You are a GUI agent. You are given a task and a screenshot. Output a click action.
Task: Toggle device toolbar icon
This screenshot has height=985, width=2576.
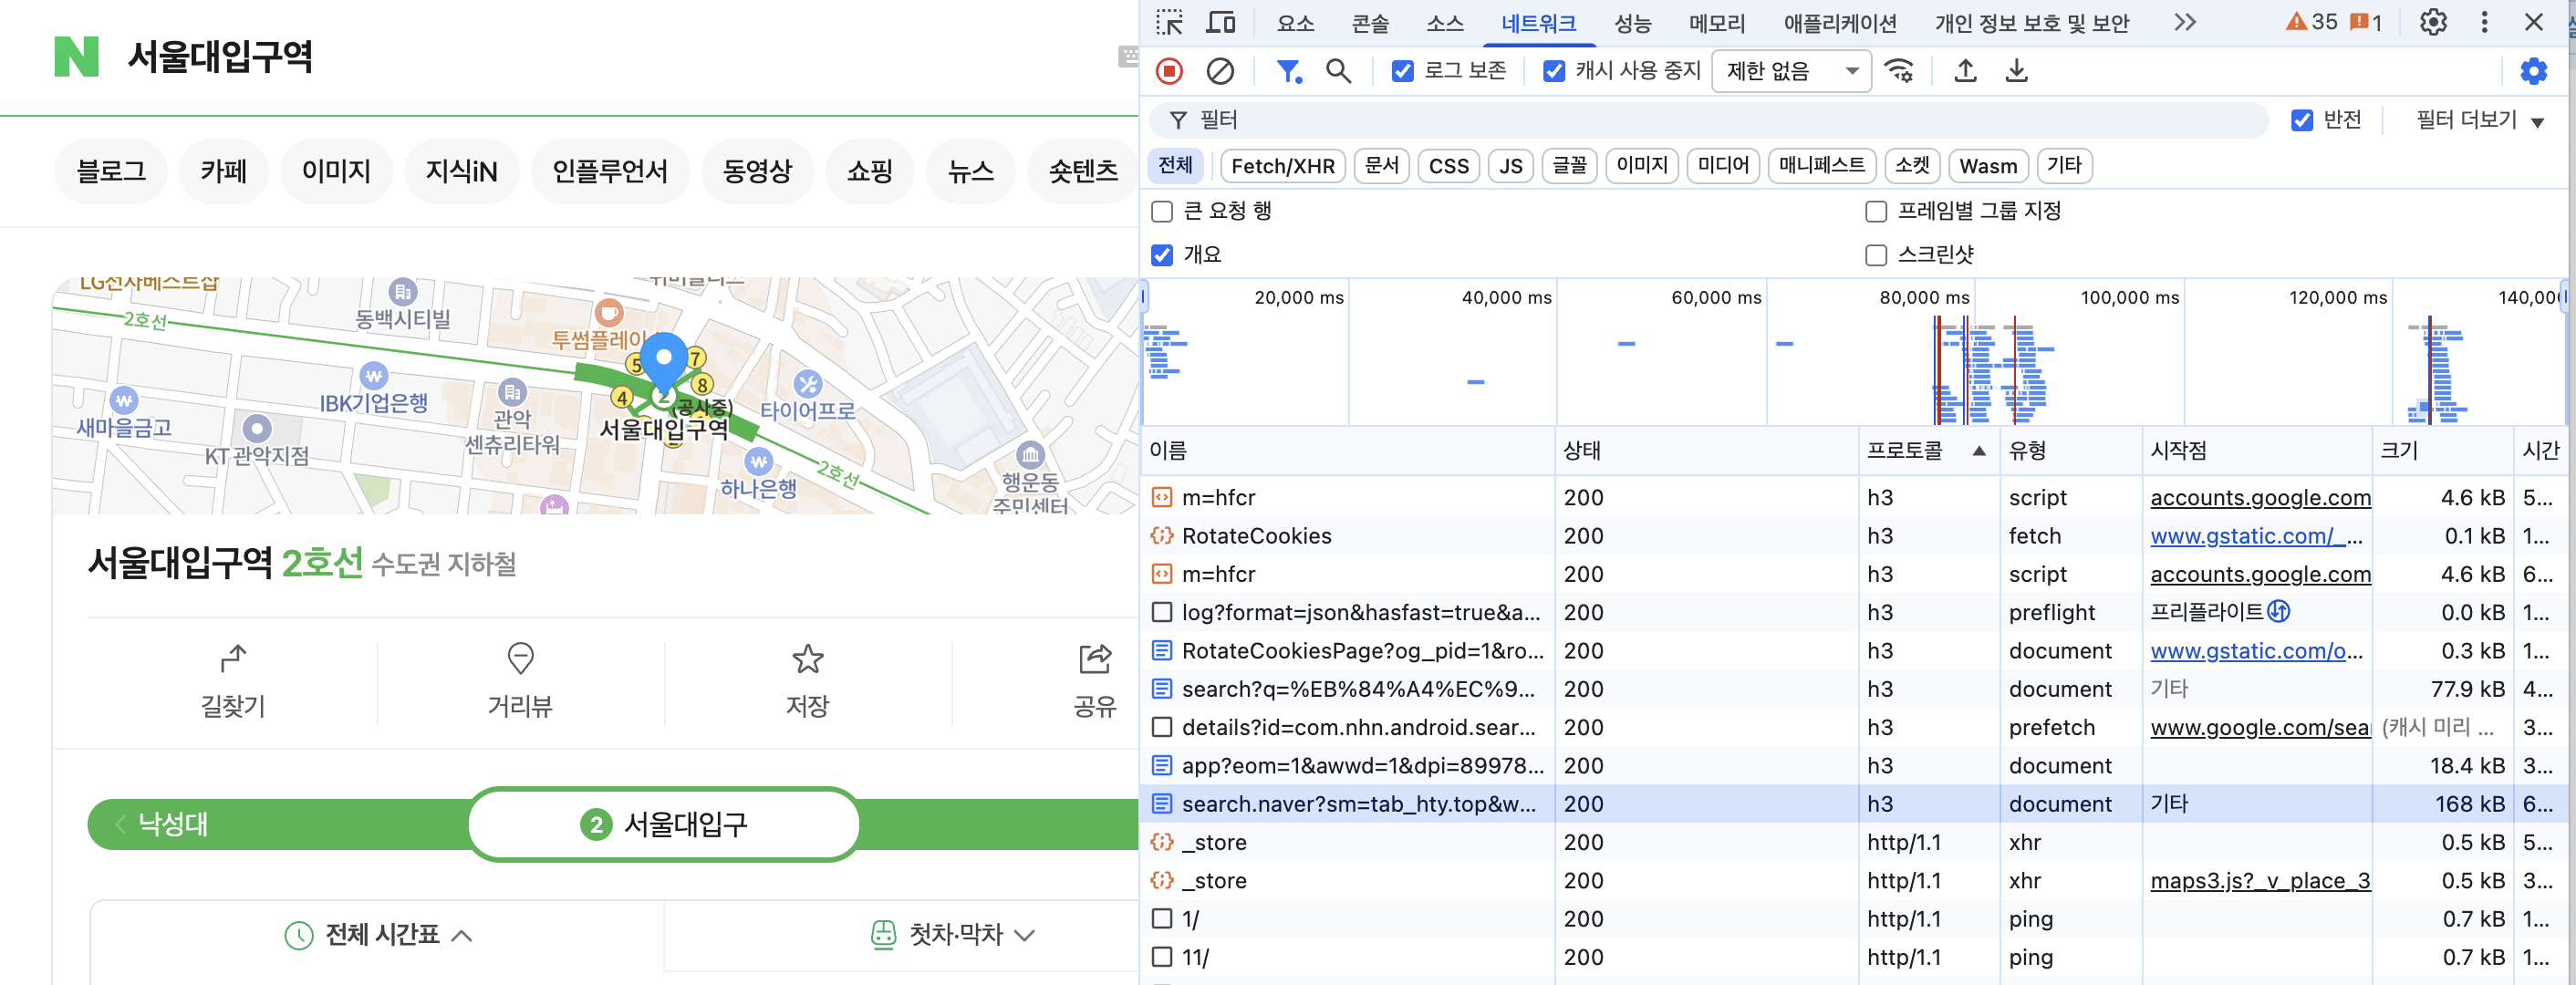(1220, 22)
